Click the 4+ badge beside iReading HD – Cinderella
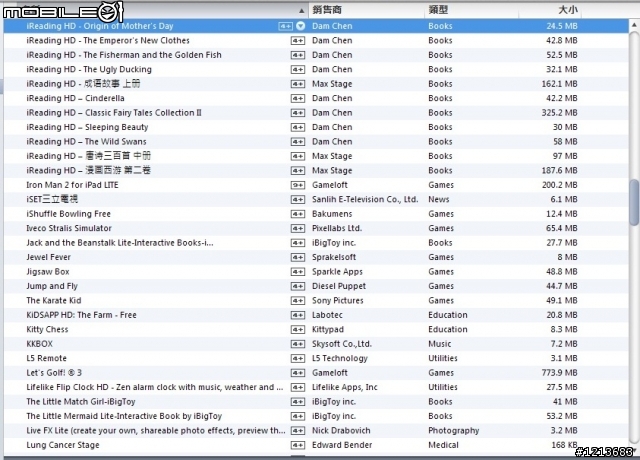 pyautogui.click(x=298, y=98)
